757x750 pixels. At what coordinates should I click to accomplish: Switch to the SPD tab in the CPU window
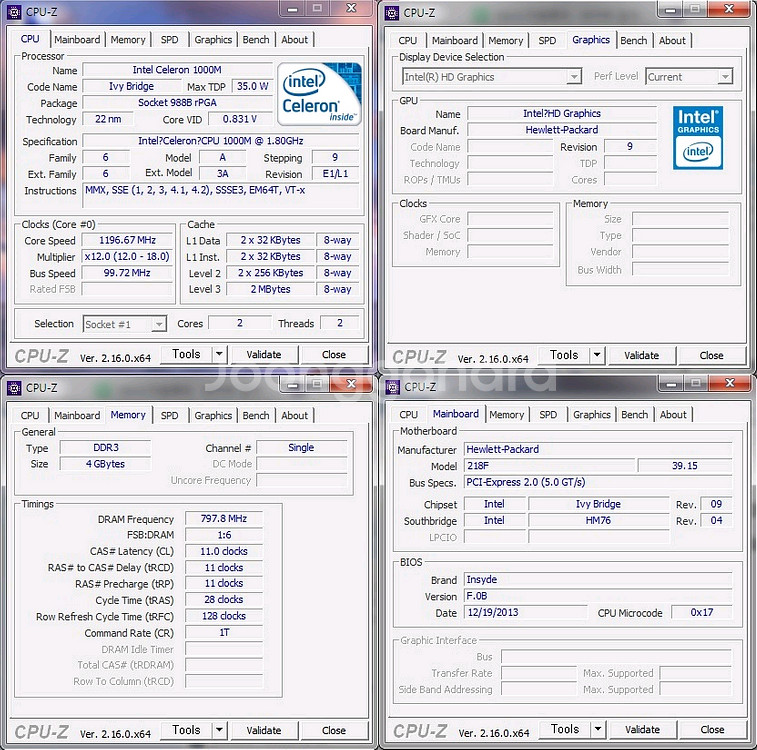point(170,40)
